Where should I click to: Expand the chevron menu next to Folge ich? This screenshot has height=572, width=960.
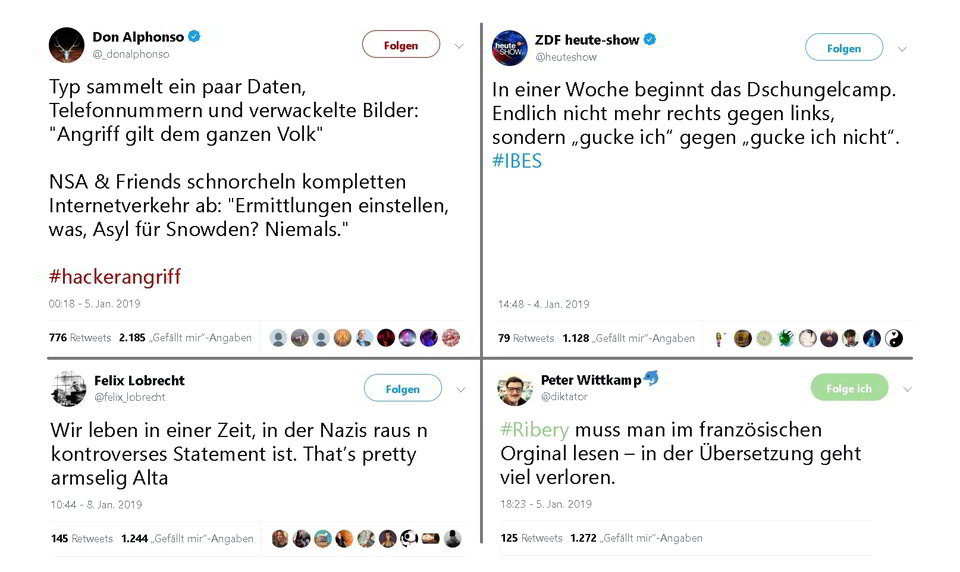coord(907,389)
